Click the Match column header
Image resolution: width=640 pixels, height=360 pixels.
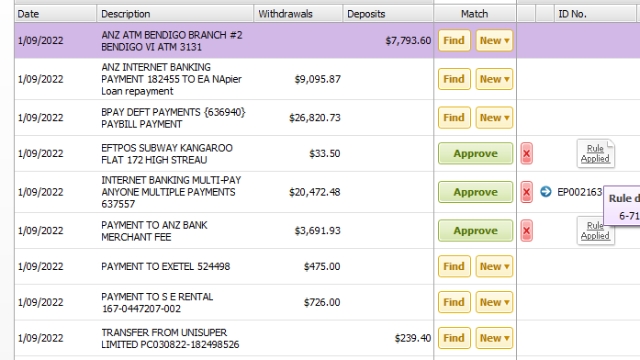tap(475, 14)
